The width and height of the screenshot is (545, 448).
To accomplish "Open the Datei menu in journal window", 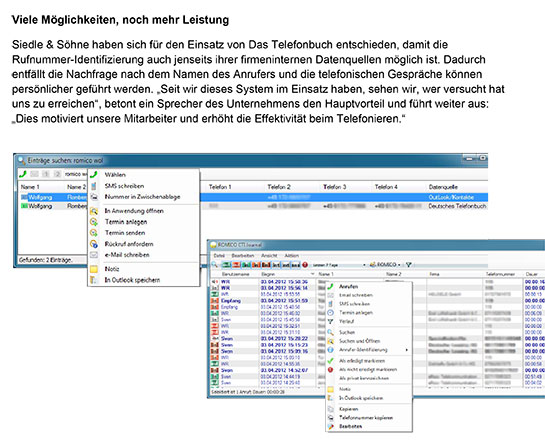I will [219, 255].
